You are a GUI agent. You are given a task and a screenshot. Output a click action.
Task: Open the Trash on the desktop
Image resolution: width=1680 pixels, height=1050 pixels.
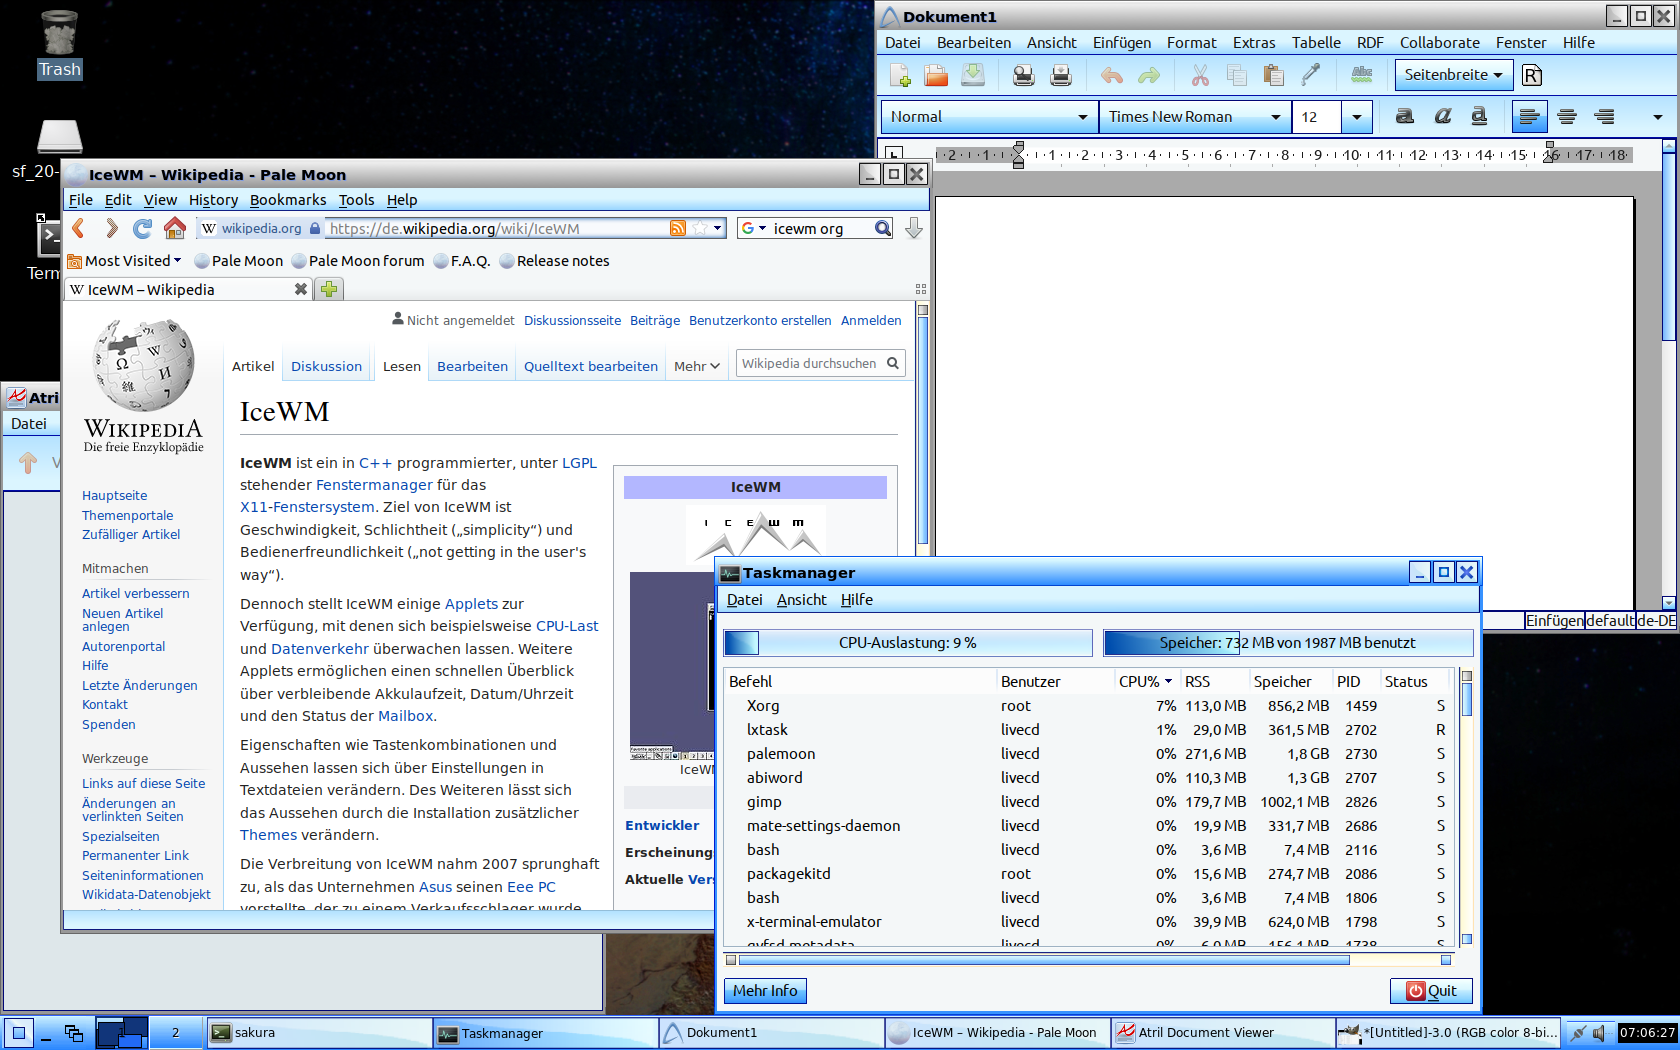(x=59, y=45)
